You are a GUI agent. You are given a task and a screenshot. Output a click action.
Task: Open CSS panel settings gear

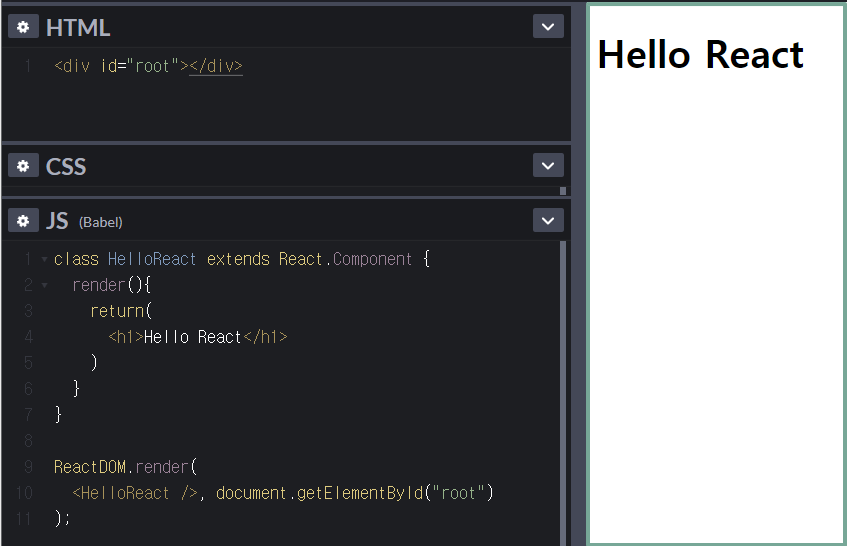pos(23,166)
